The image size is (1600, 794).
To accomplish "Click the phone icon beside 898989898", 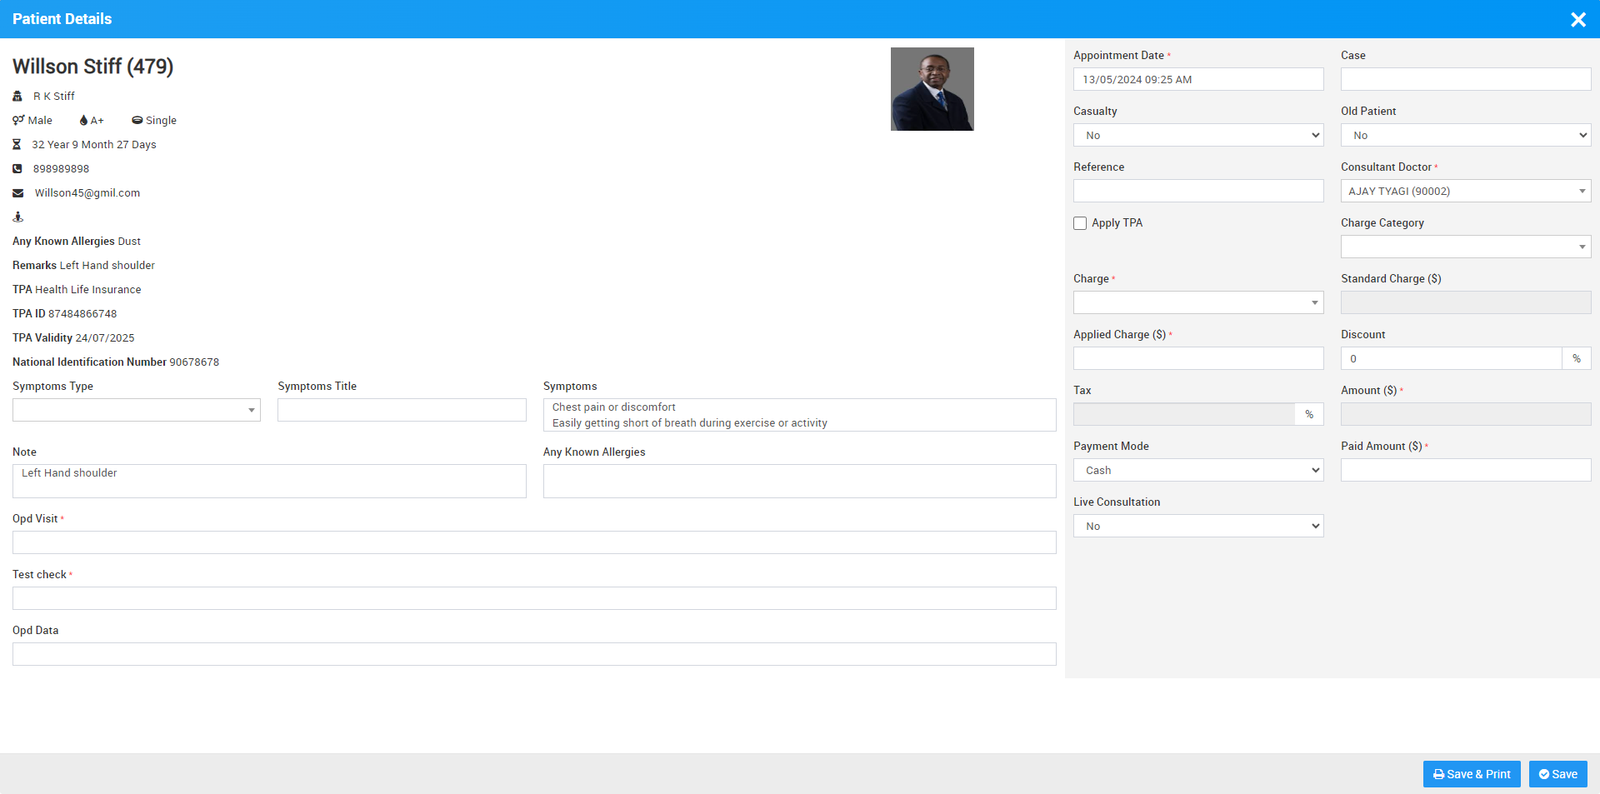I will pyautogui.click(x=17, y=169).
